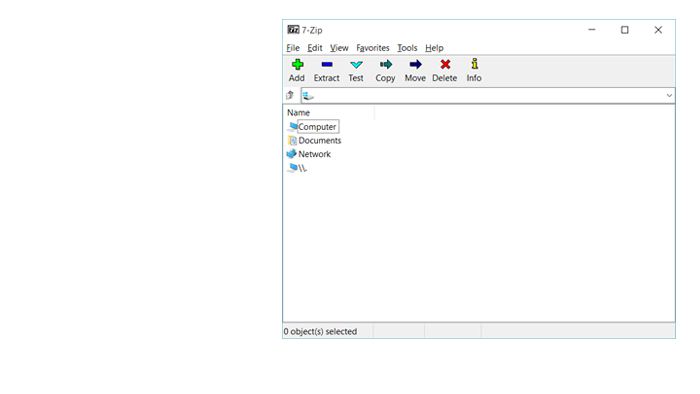Open the Help menu
700x394 pixels.
(434, 48)
